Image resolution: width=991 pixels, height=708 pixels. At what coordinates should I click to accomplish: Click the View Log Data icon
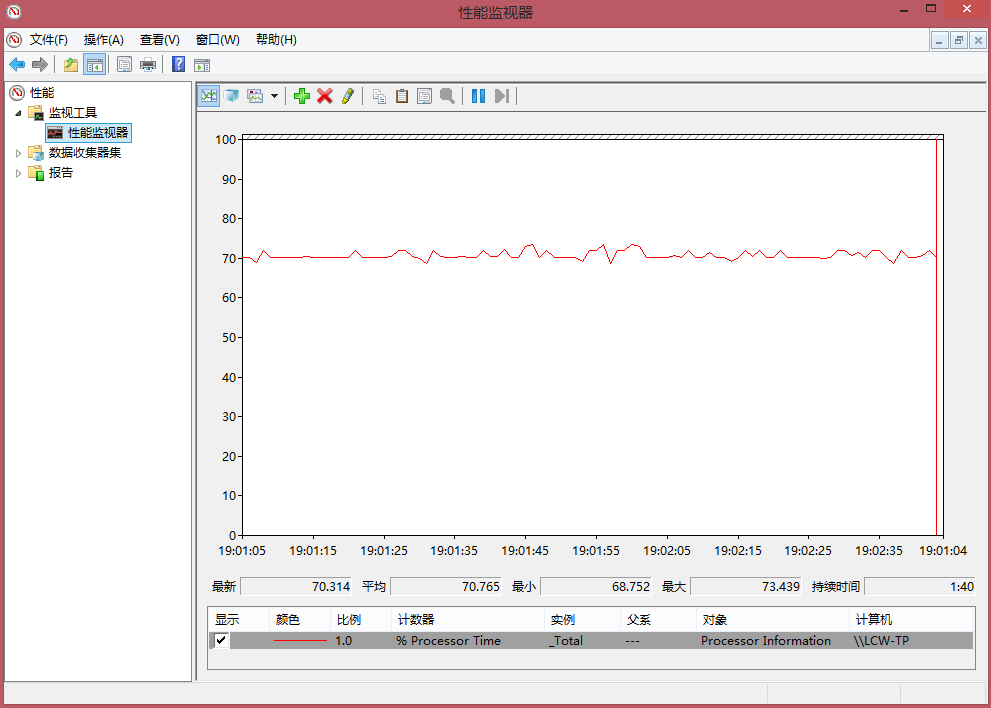point(232,96)
